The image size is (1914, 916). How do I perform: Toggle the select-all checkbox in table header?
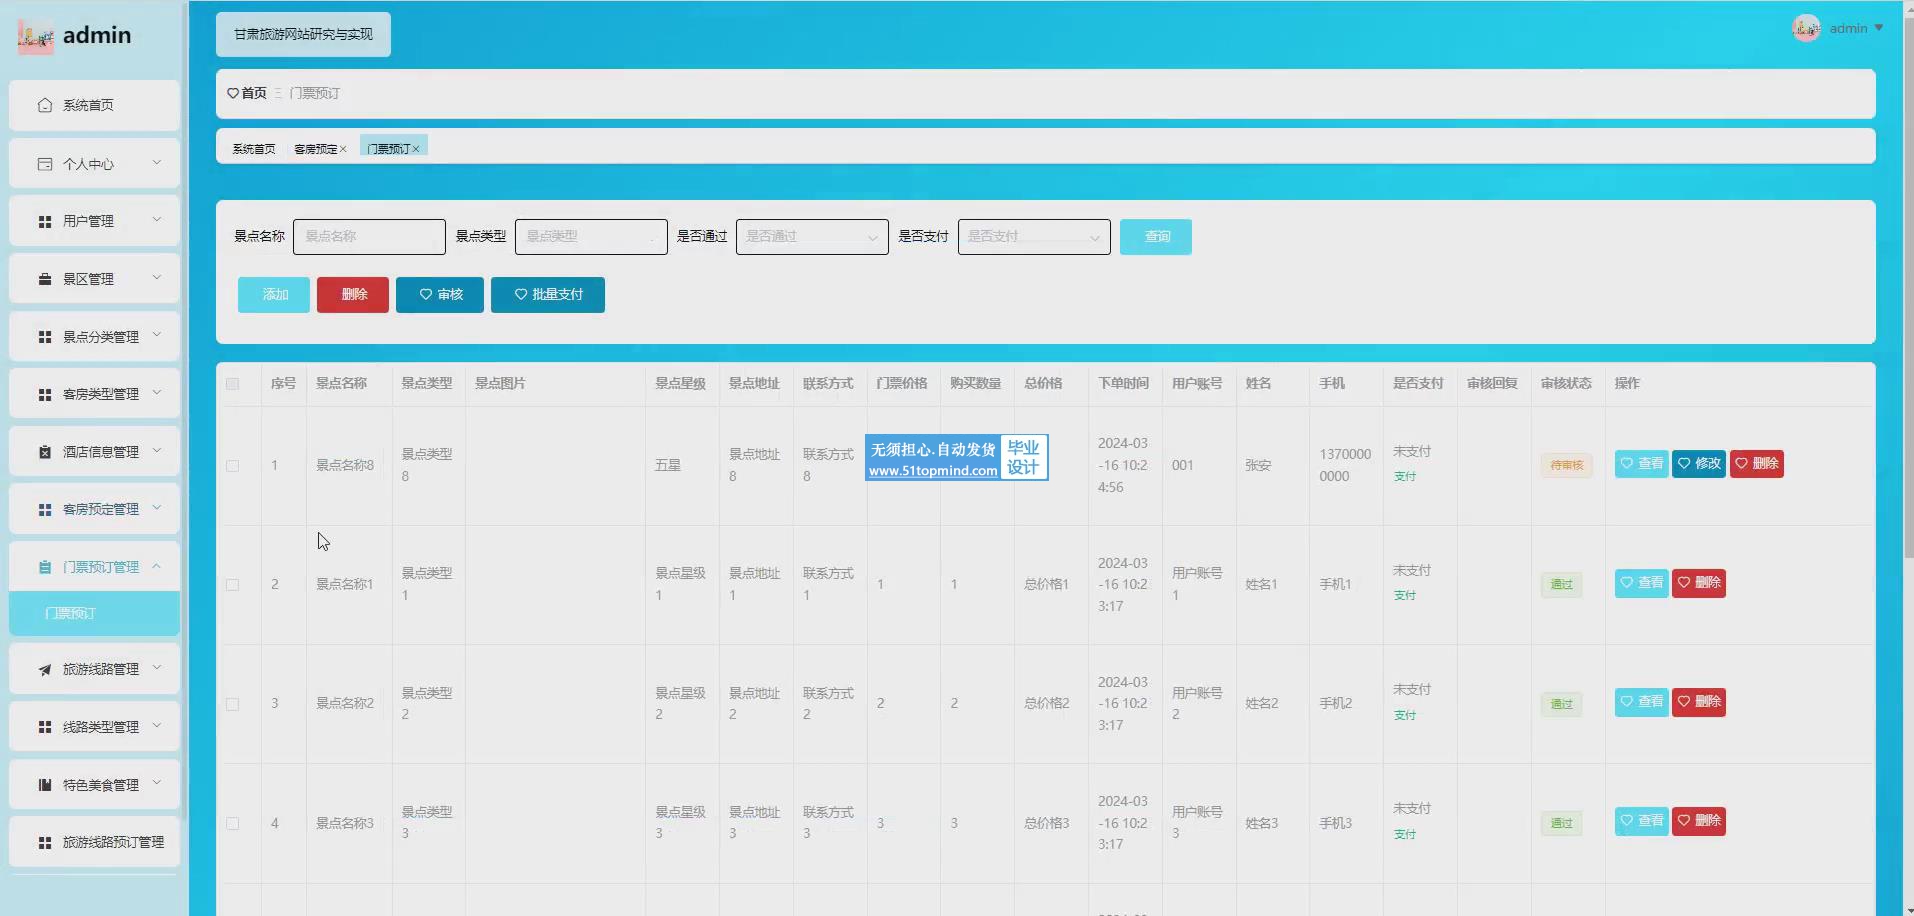click(x=233, y=384)
